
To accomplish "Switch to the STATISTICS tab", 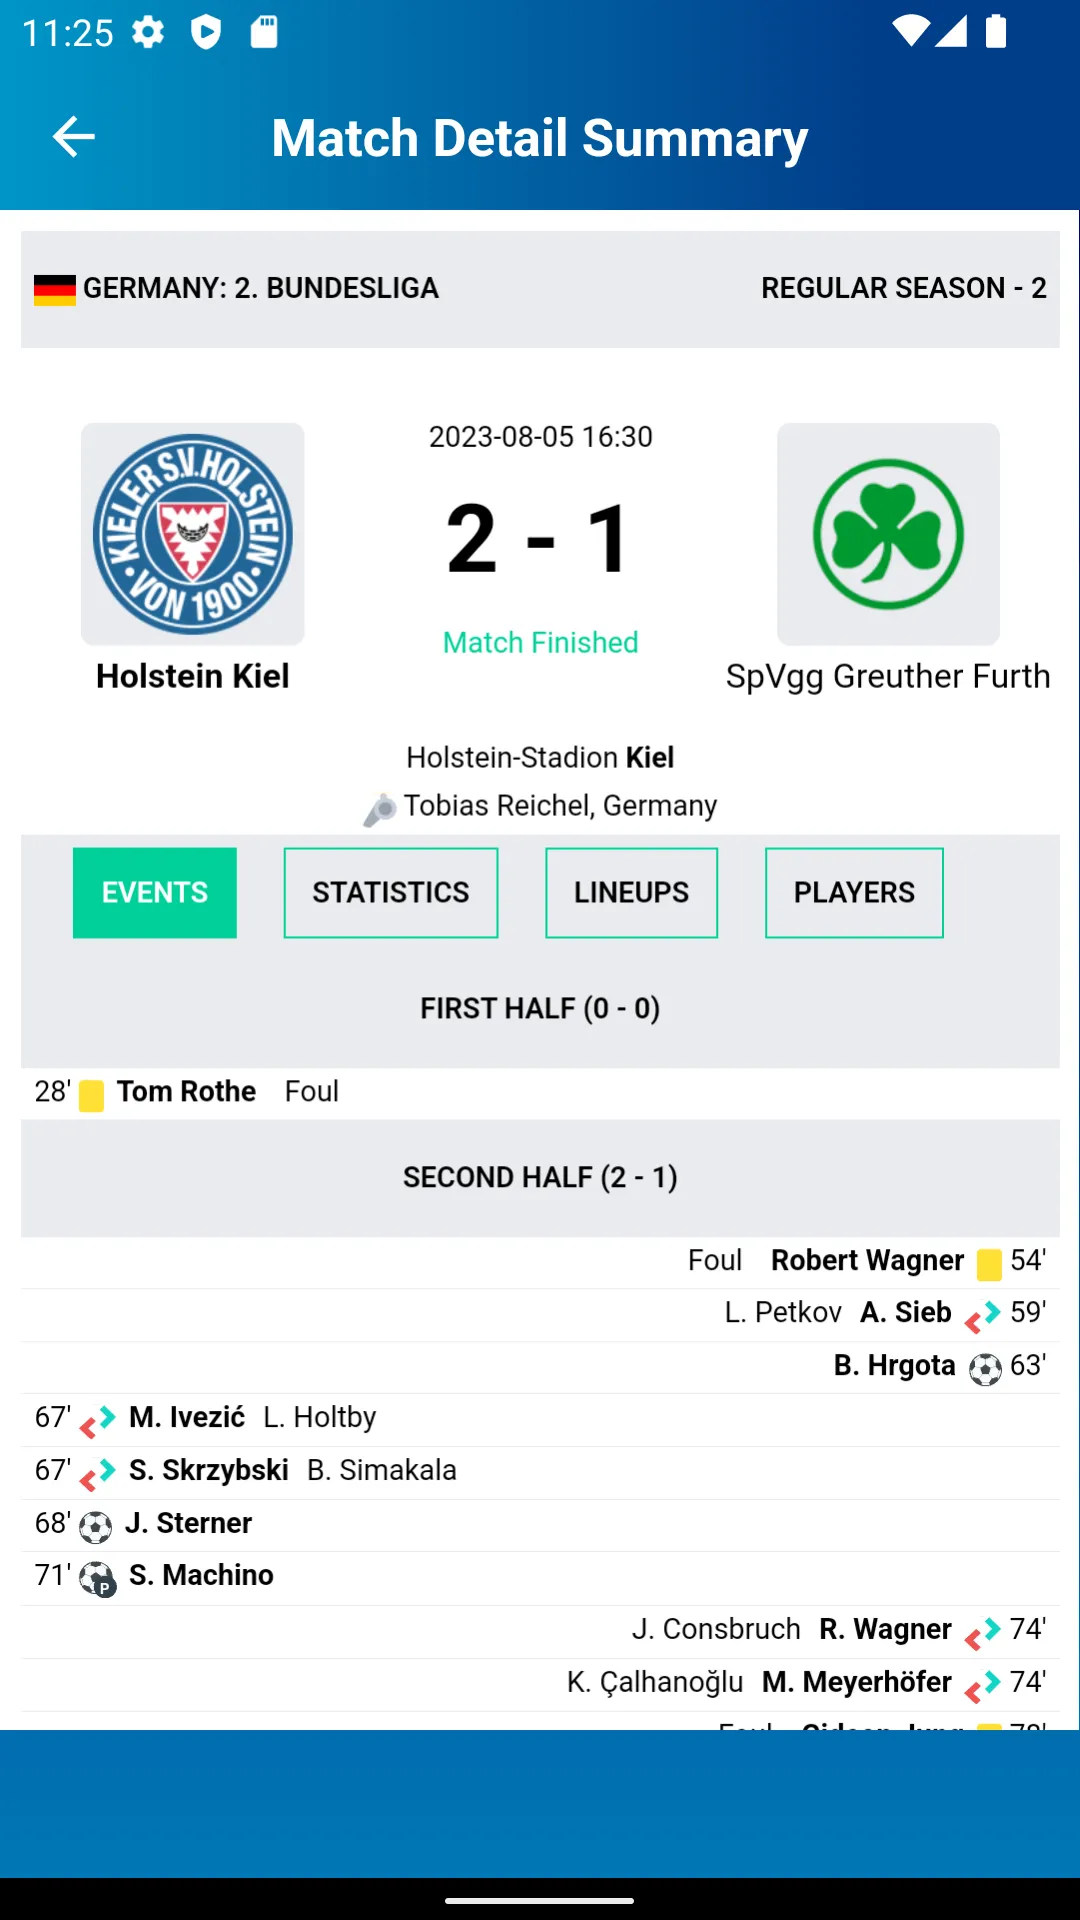I will [x=391, y=893].
